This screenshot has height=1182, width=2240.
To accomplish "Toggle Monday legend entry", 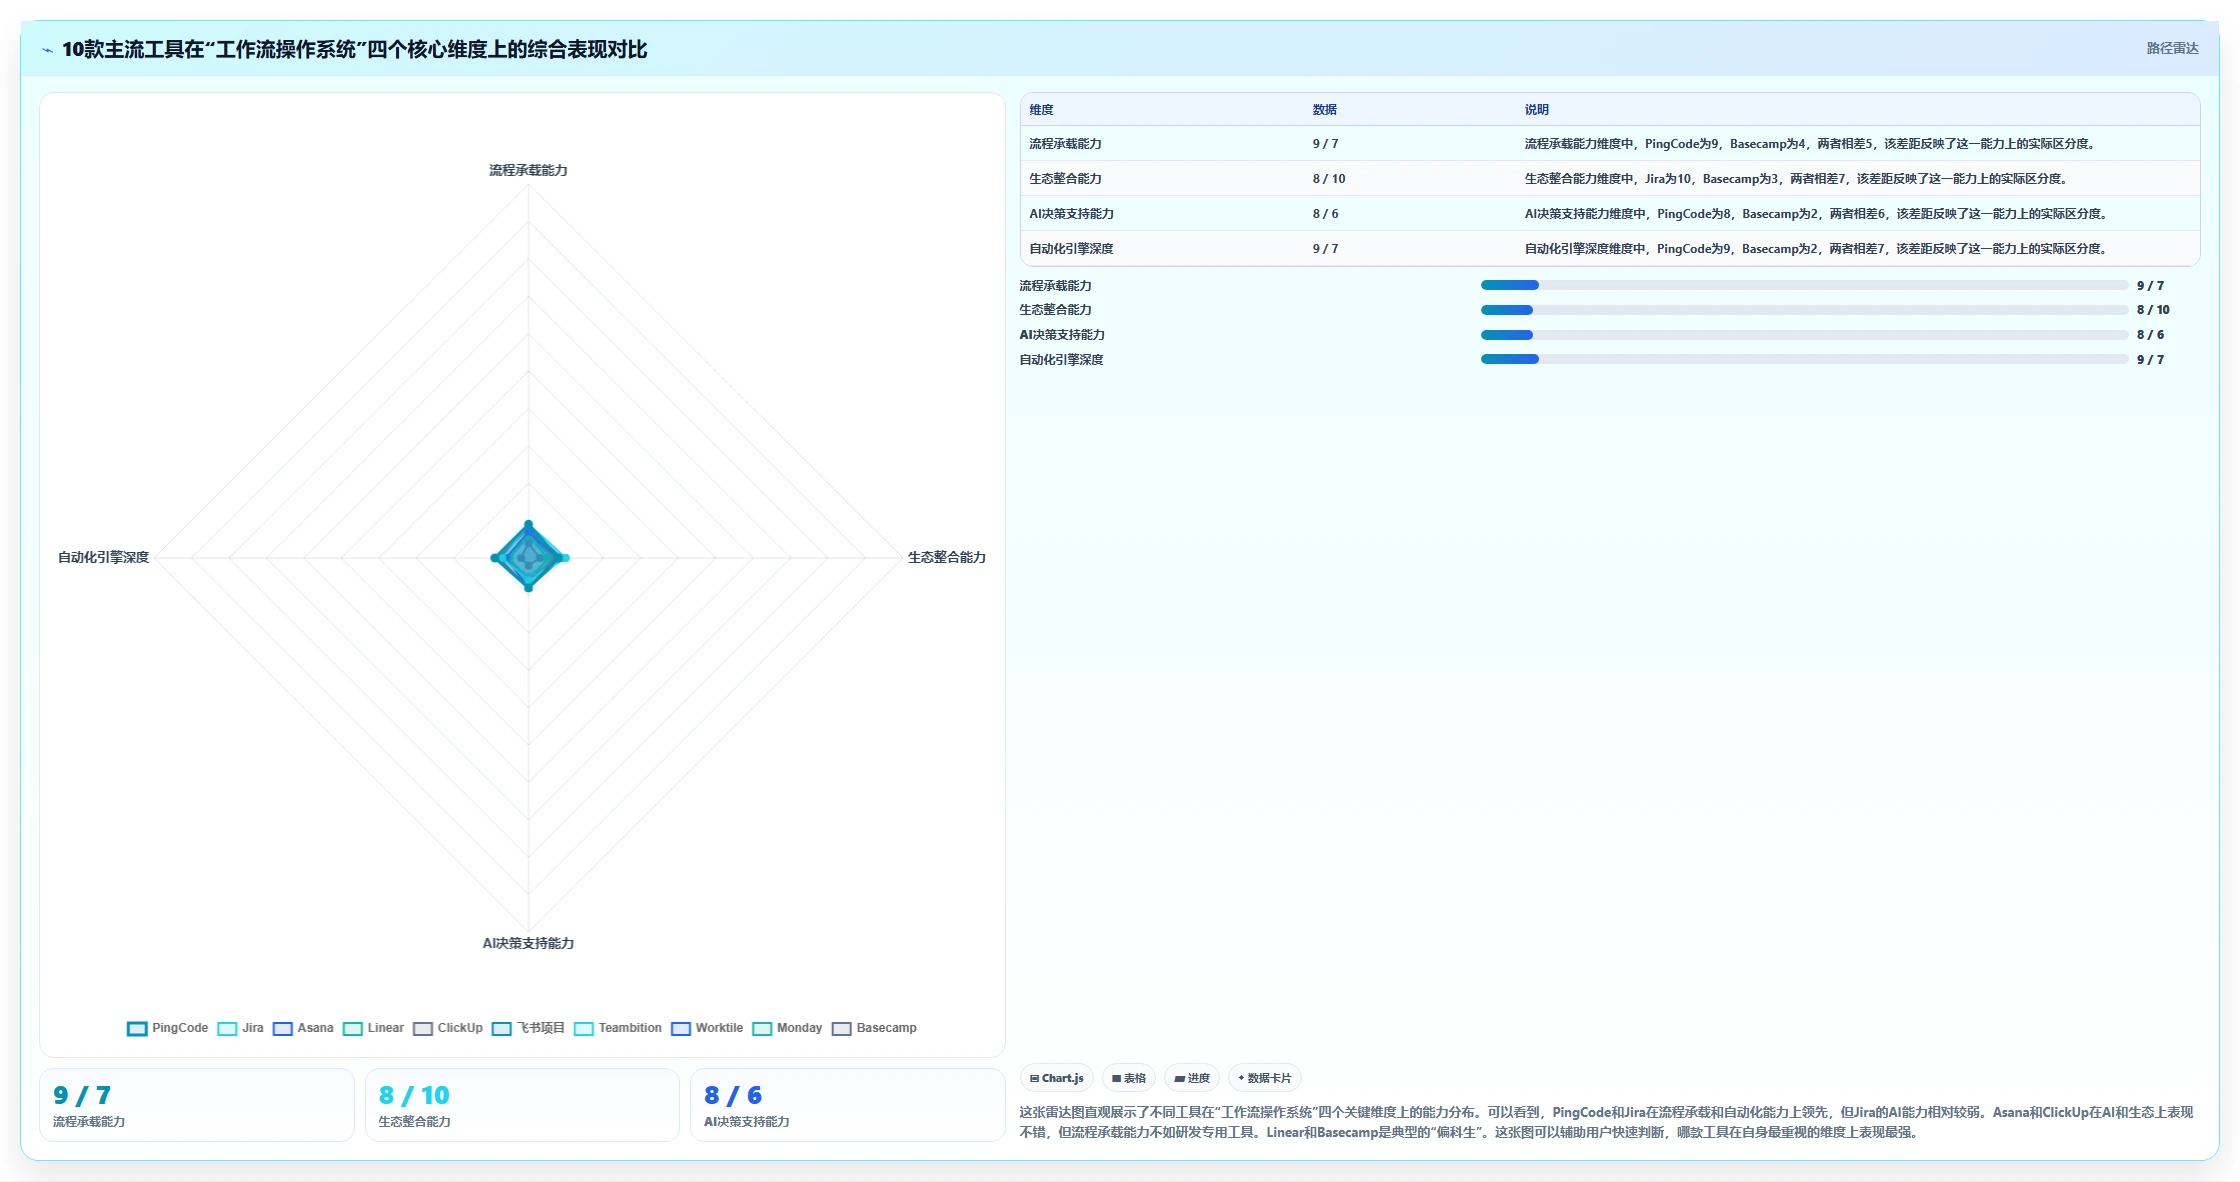I will (787, 1028).
